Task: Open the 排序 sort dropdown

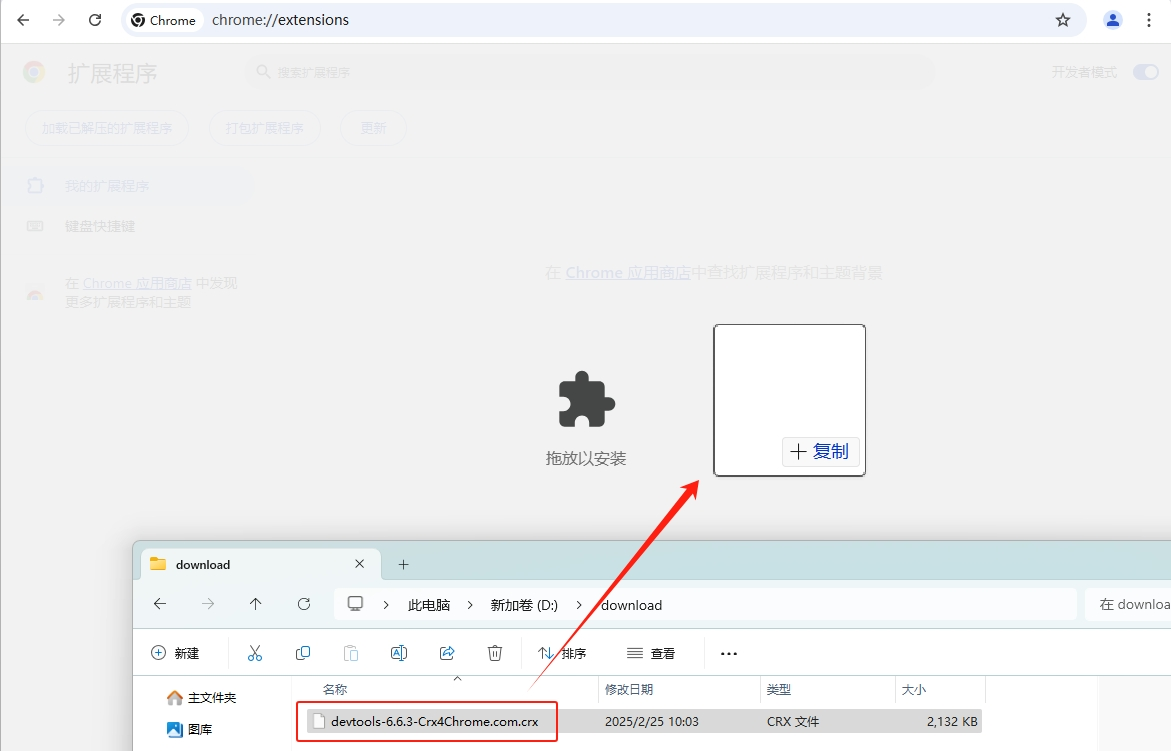Action: click(x=563, y=653)
